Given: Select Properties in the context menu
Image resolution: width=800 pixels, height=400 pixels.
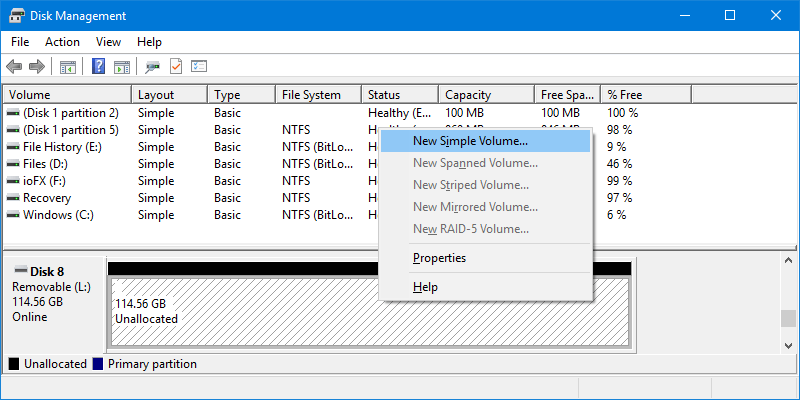Looking at the screenshot, I should 439,258.
